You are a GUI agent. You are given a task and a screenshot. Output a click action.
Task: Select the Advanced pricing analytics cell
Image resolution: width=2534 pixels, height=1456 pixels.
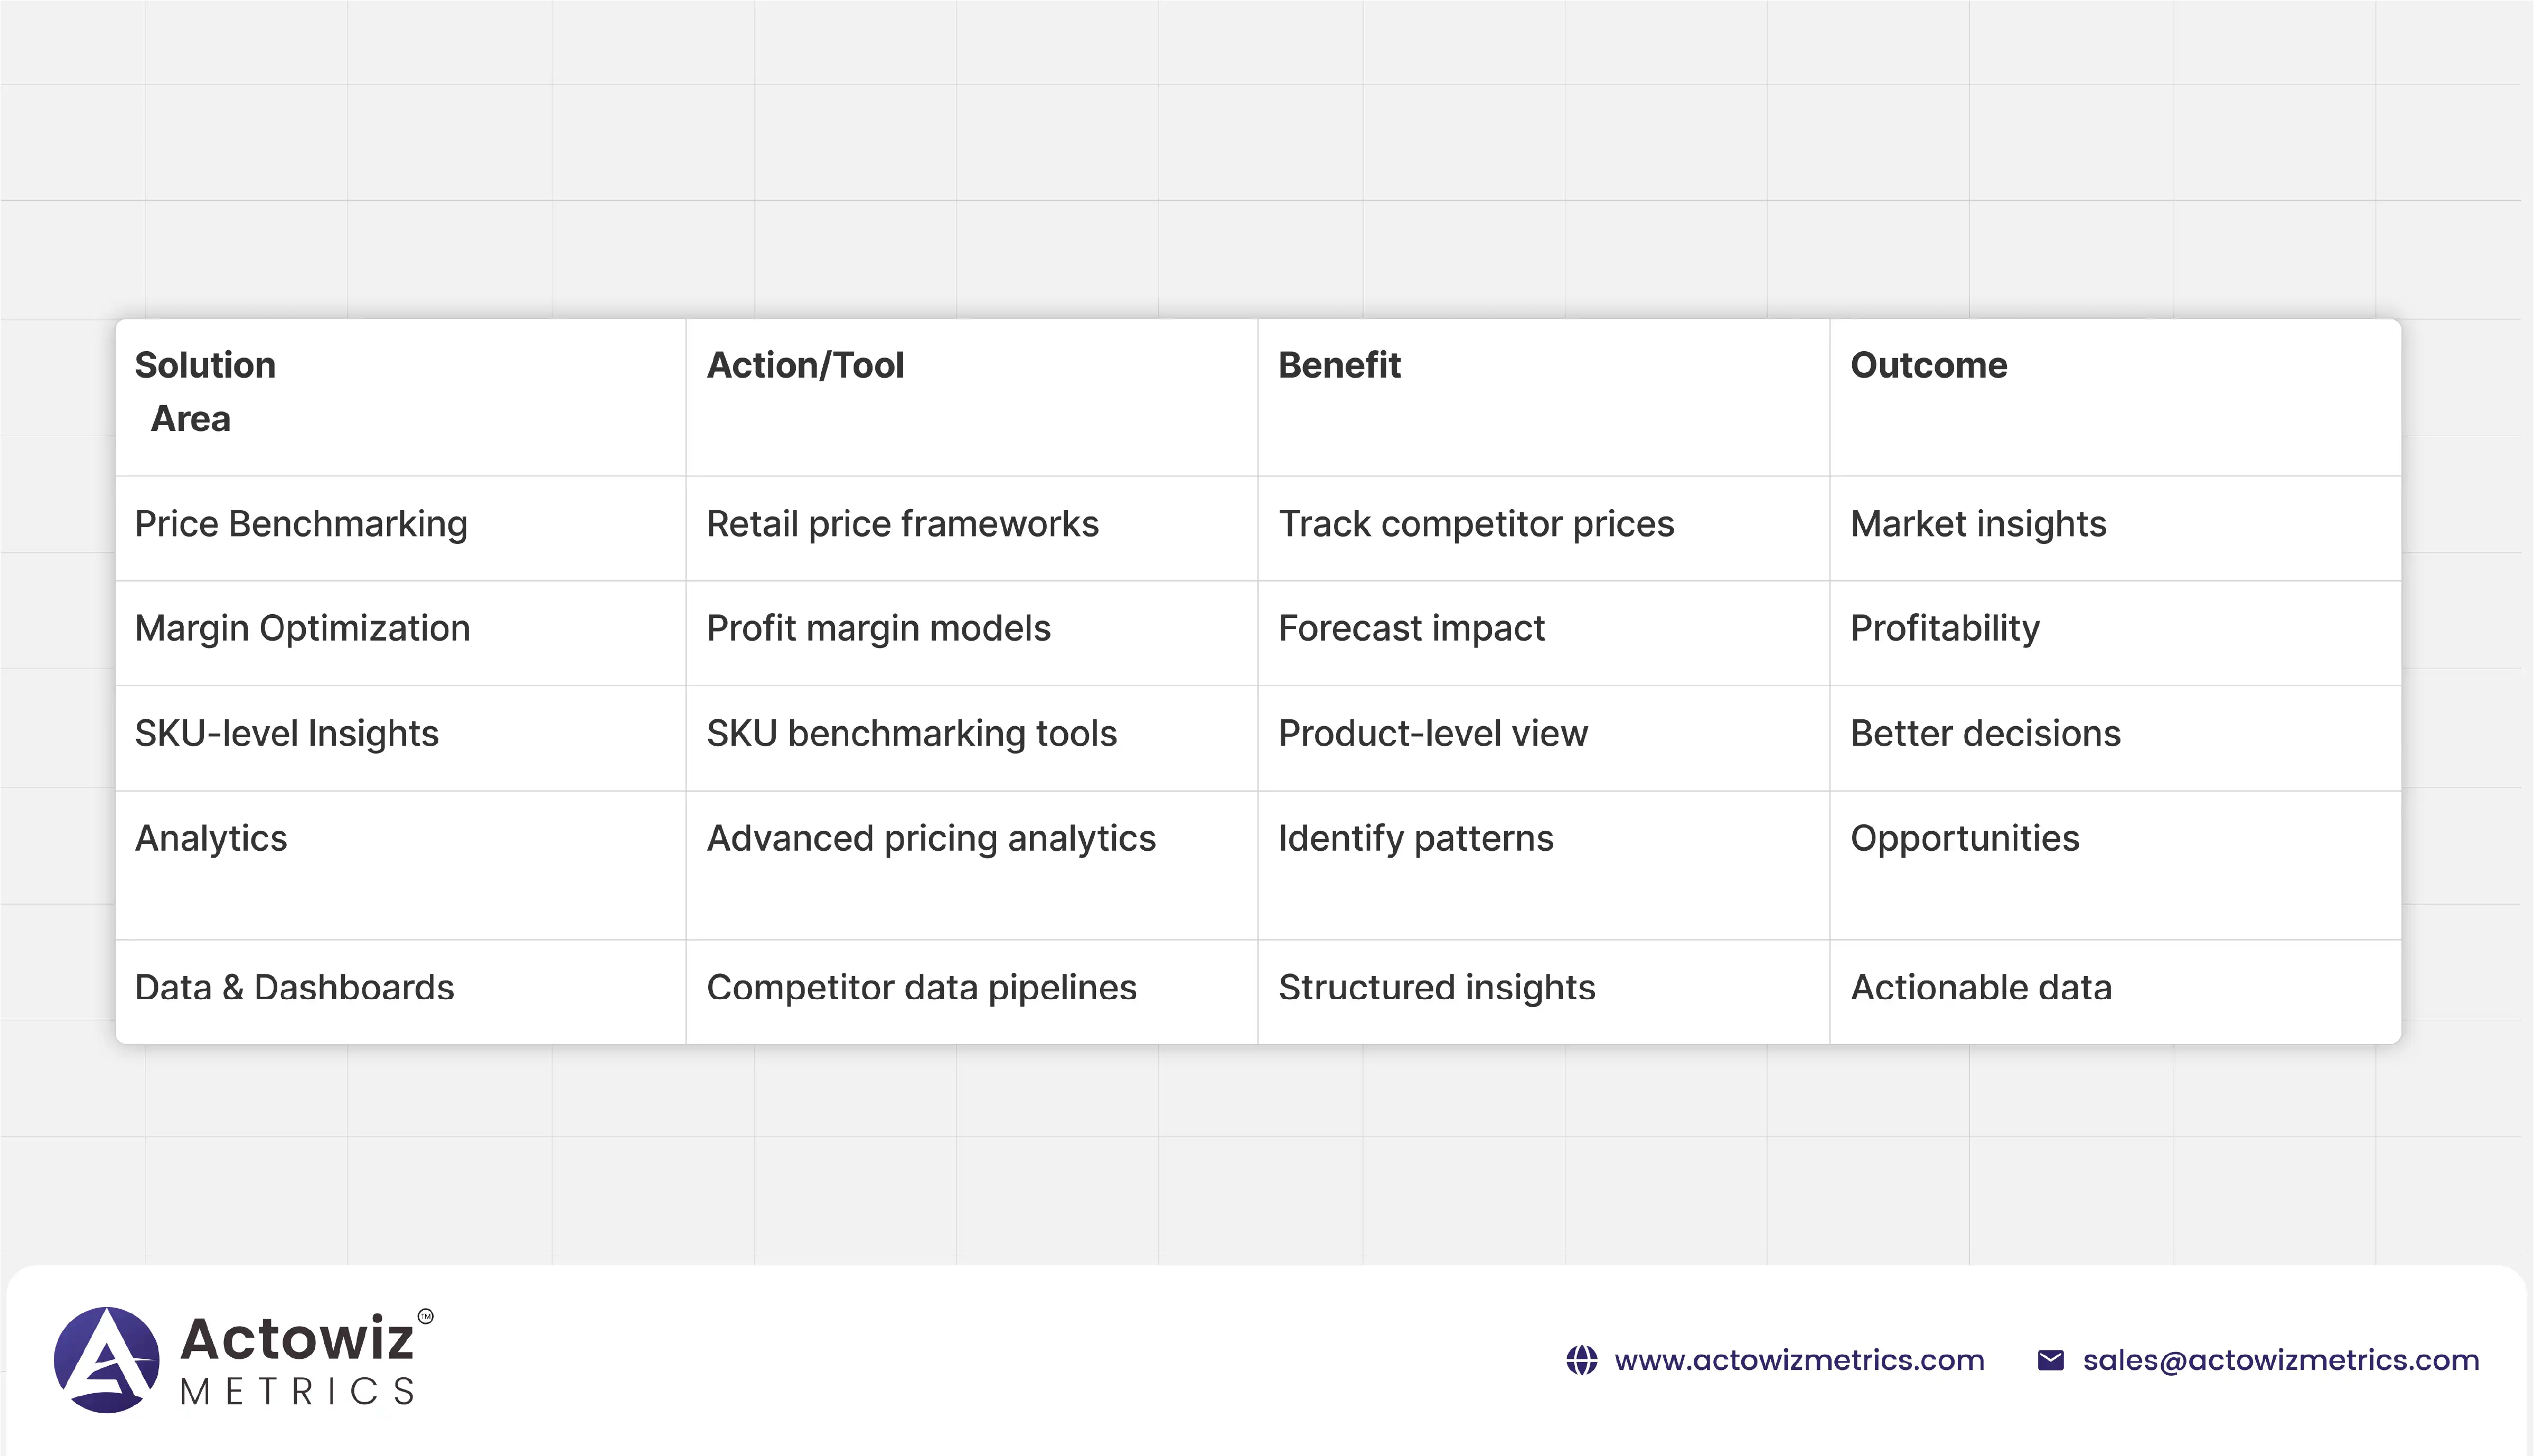coord(931,838)
